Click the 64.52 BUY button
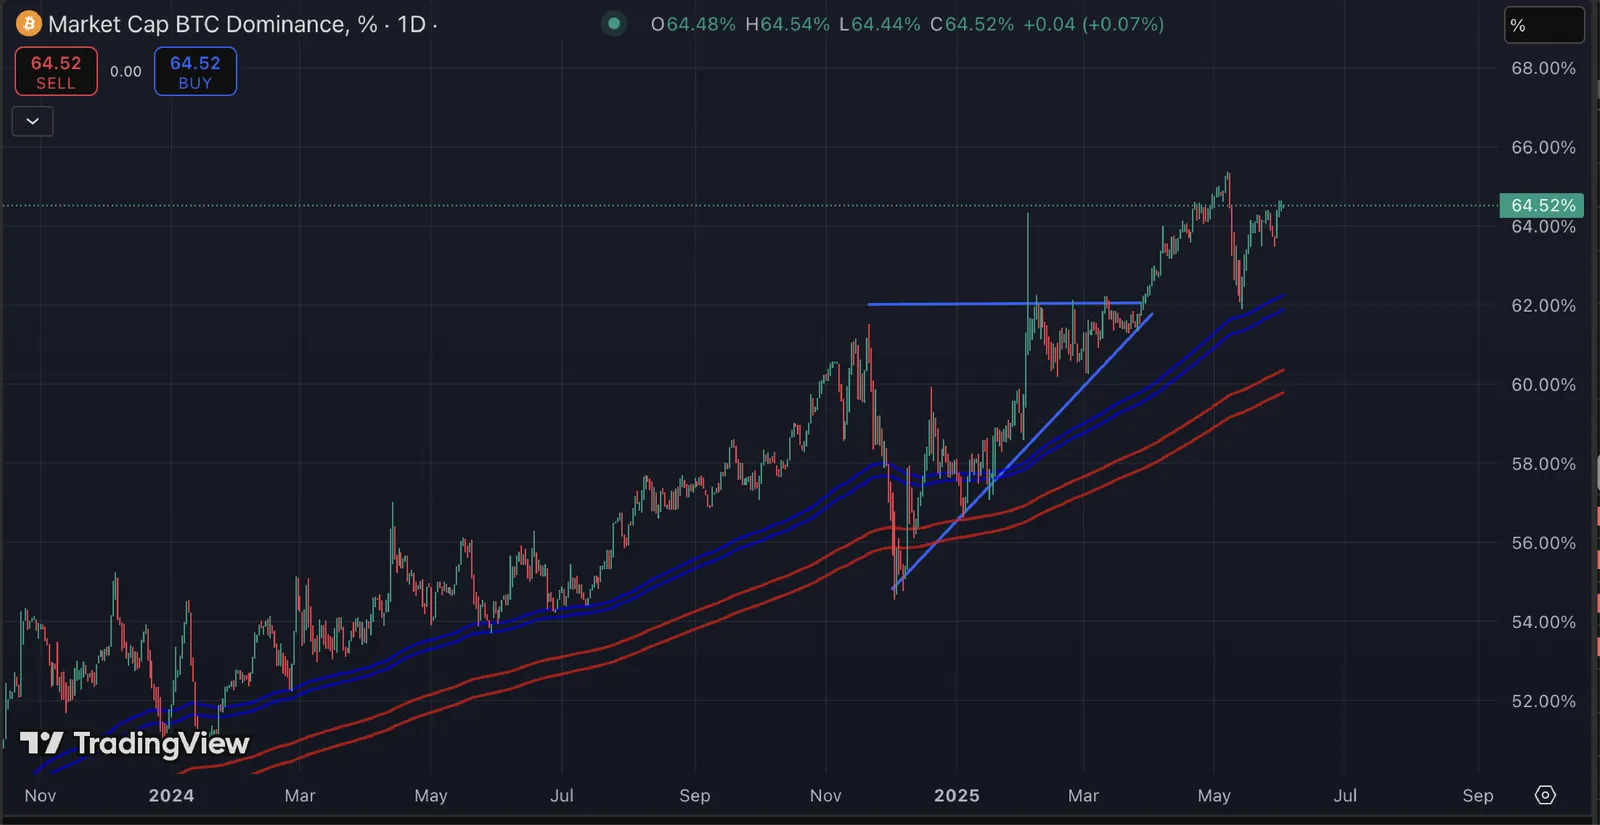This screenshot has height=825, width=1600. (x=195, y=72)
